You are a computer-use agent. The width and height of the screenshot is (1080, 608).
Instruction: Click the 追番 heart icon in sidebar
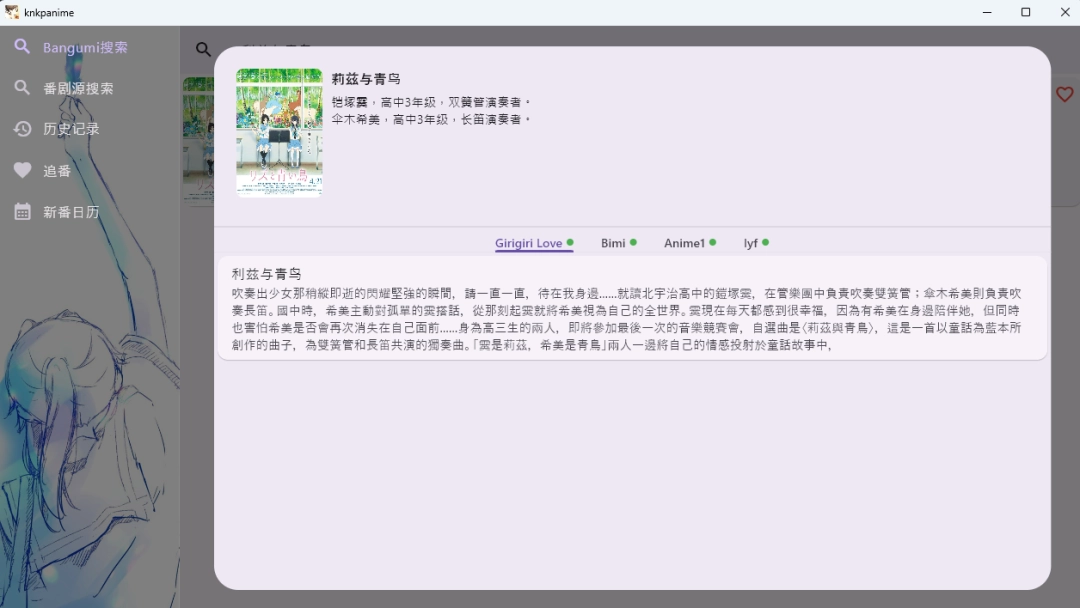pyautogui.click(x=21, y=169)
